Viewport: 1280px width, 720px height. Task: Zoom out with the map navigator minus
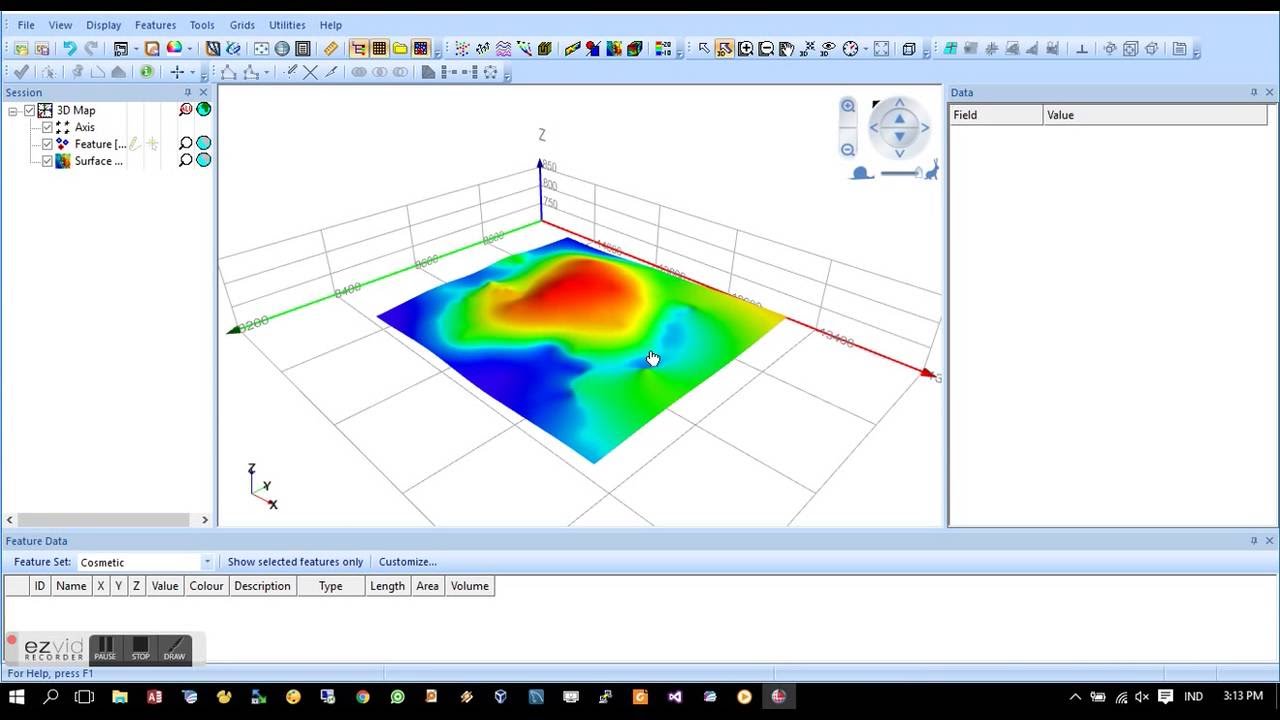pyautogui.click(x=848, y=150)
